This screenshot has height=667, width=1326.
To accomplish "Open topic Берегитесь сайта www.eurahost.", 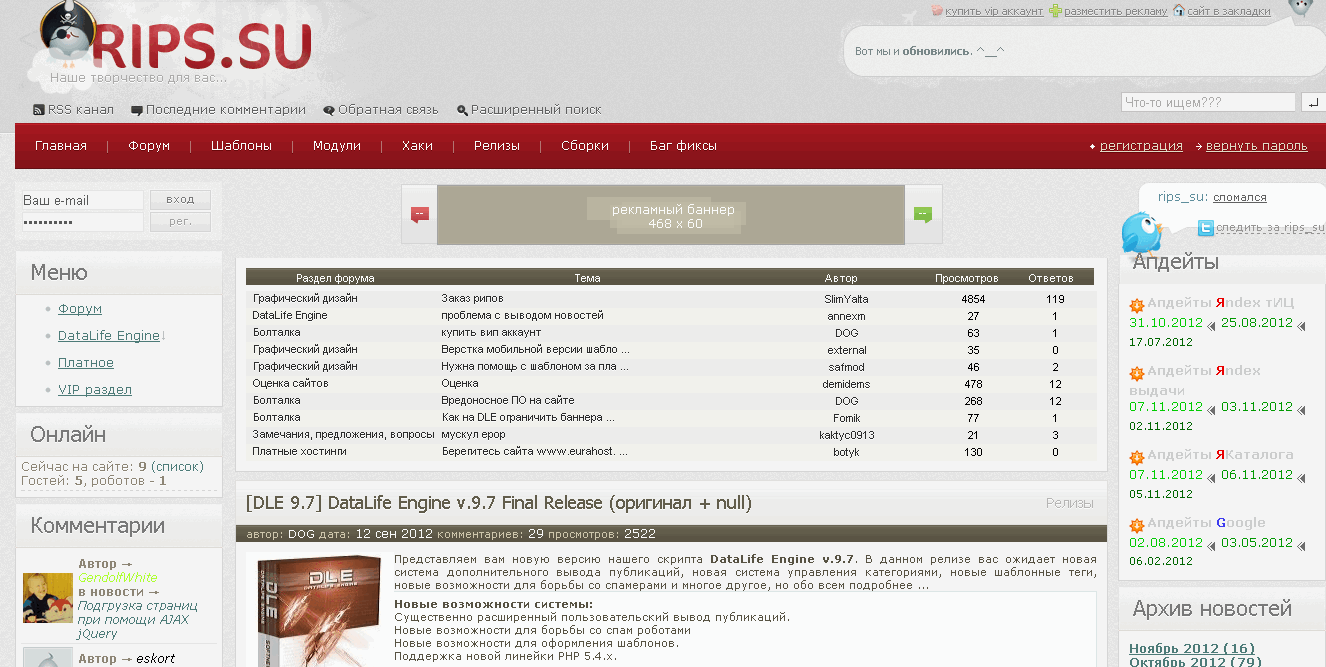I will [x=535, y=452].
